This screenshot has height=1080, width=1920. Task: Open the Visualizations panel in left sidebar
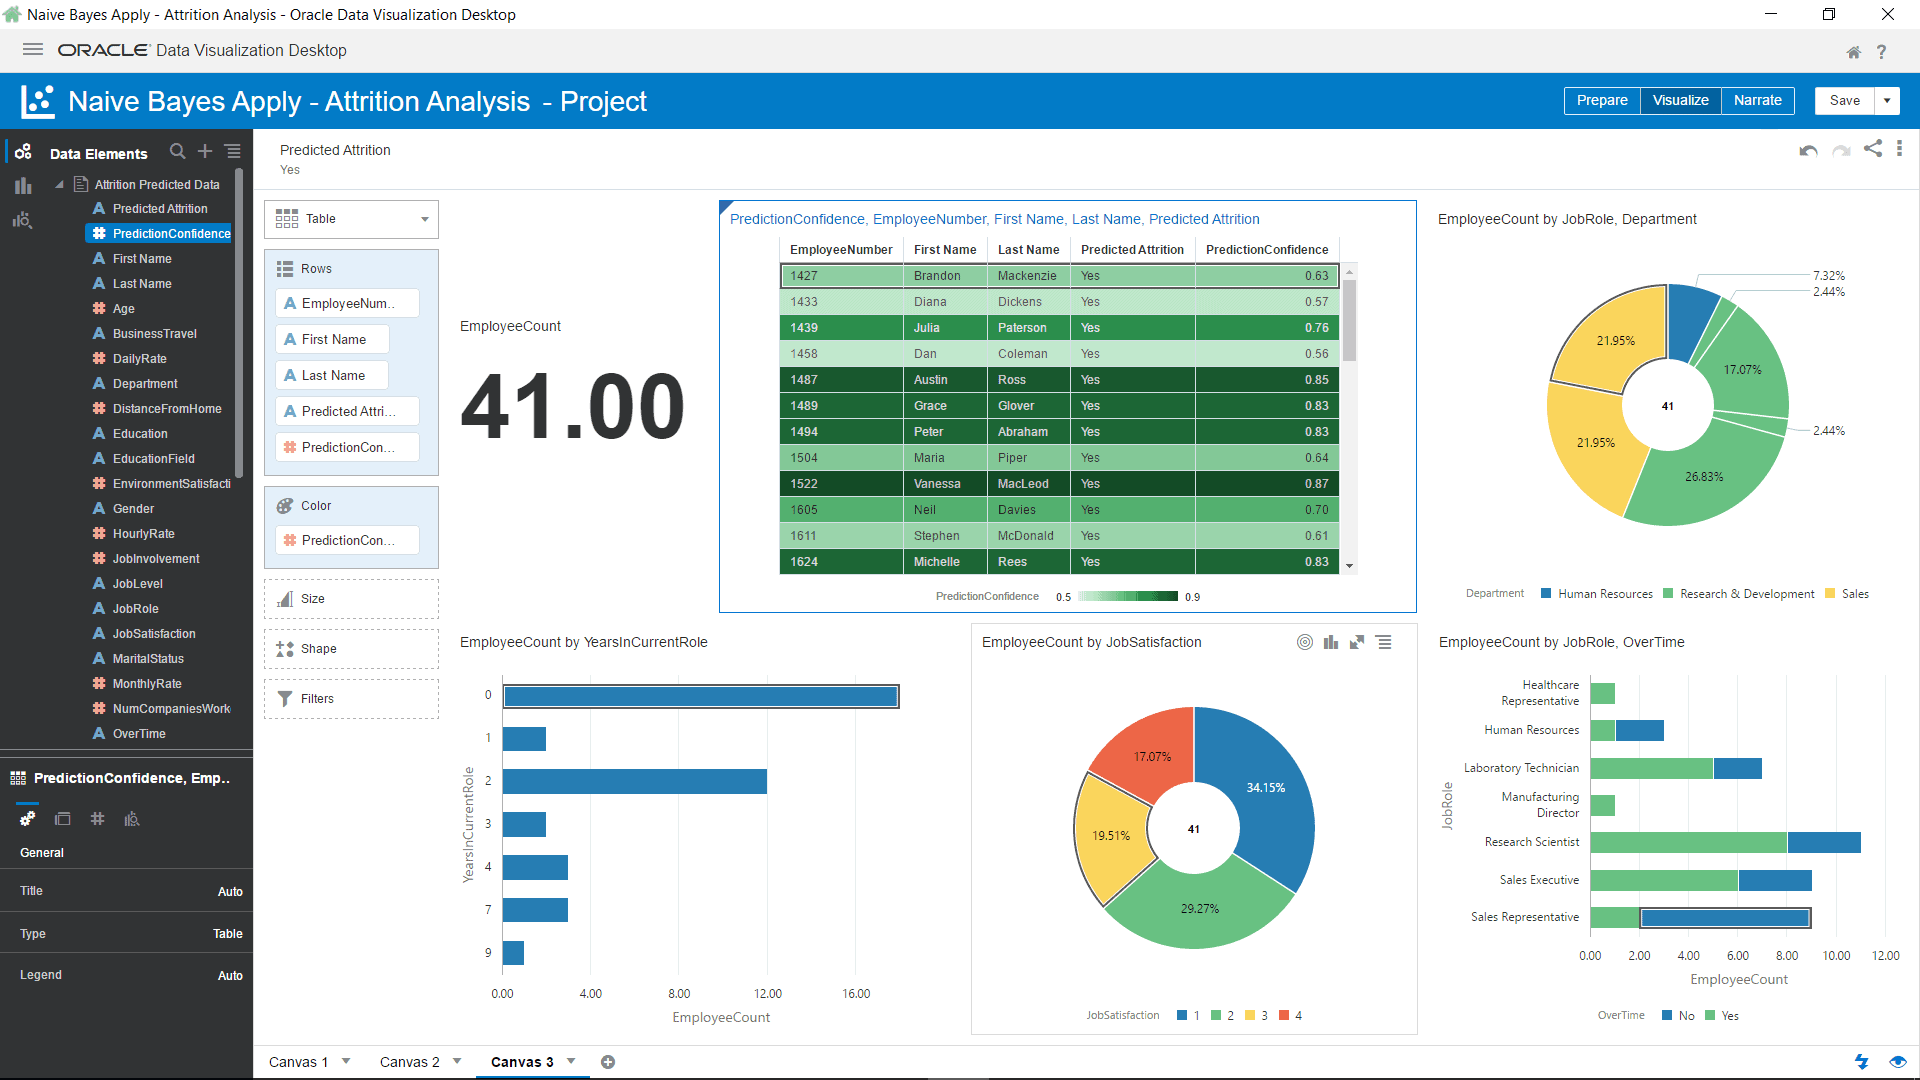click(x=22, y=186)
